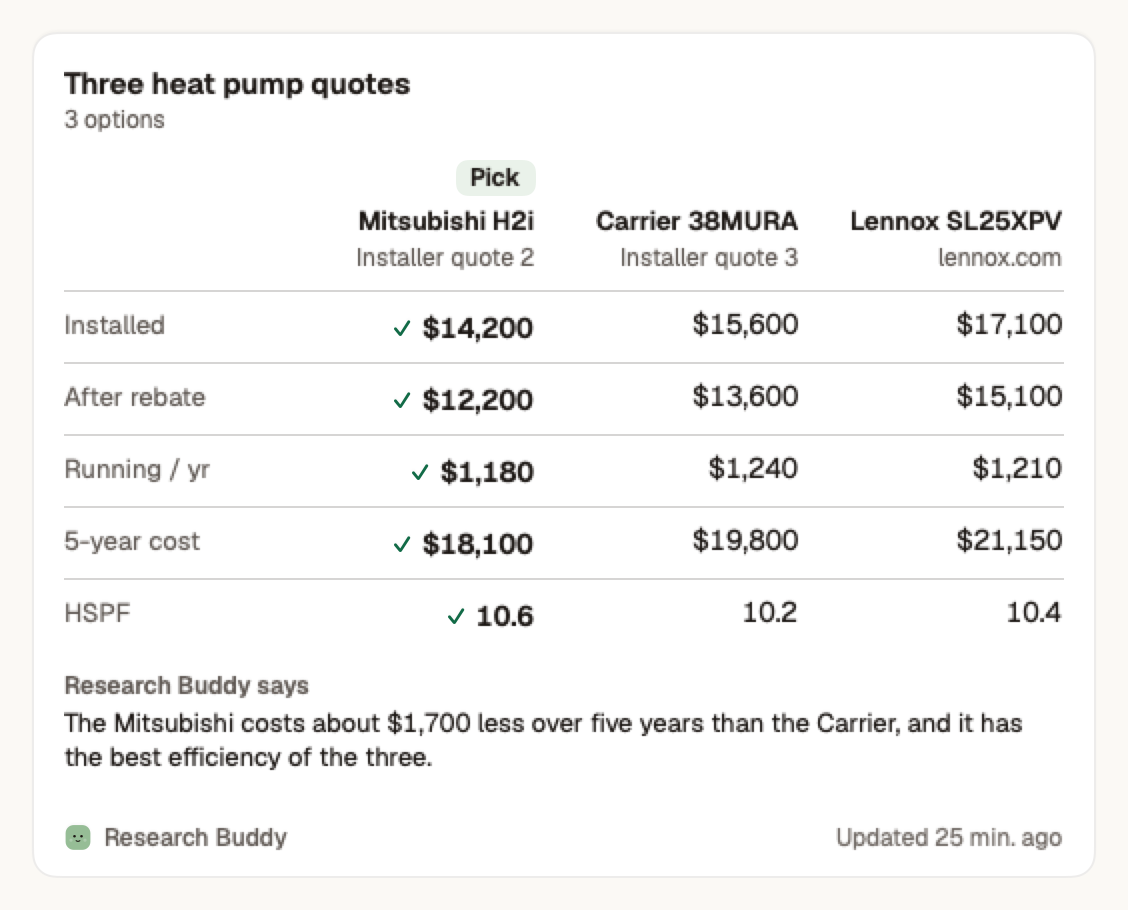Select the Running / yr row label
Screen dimensions: 1128x910
pyautogui.click(x=137, y=469)
